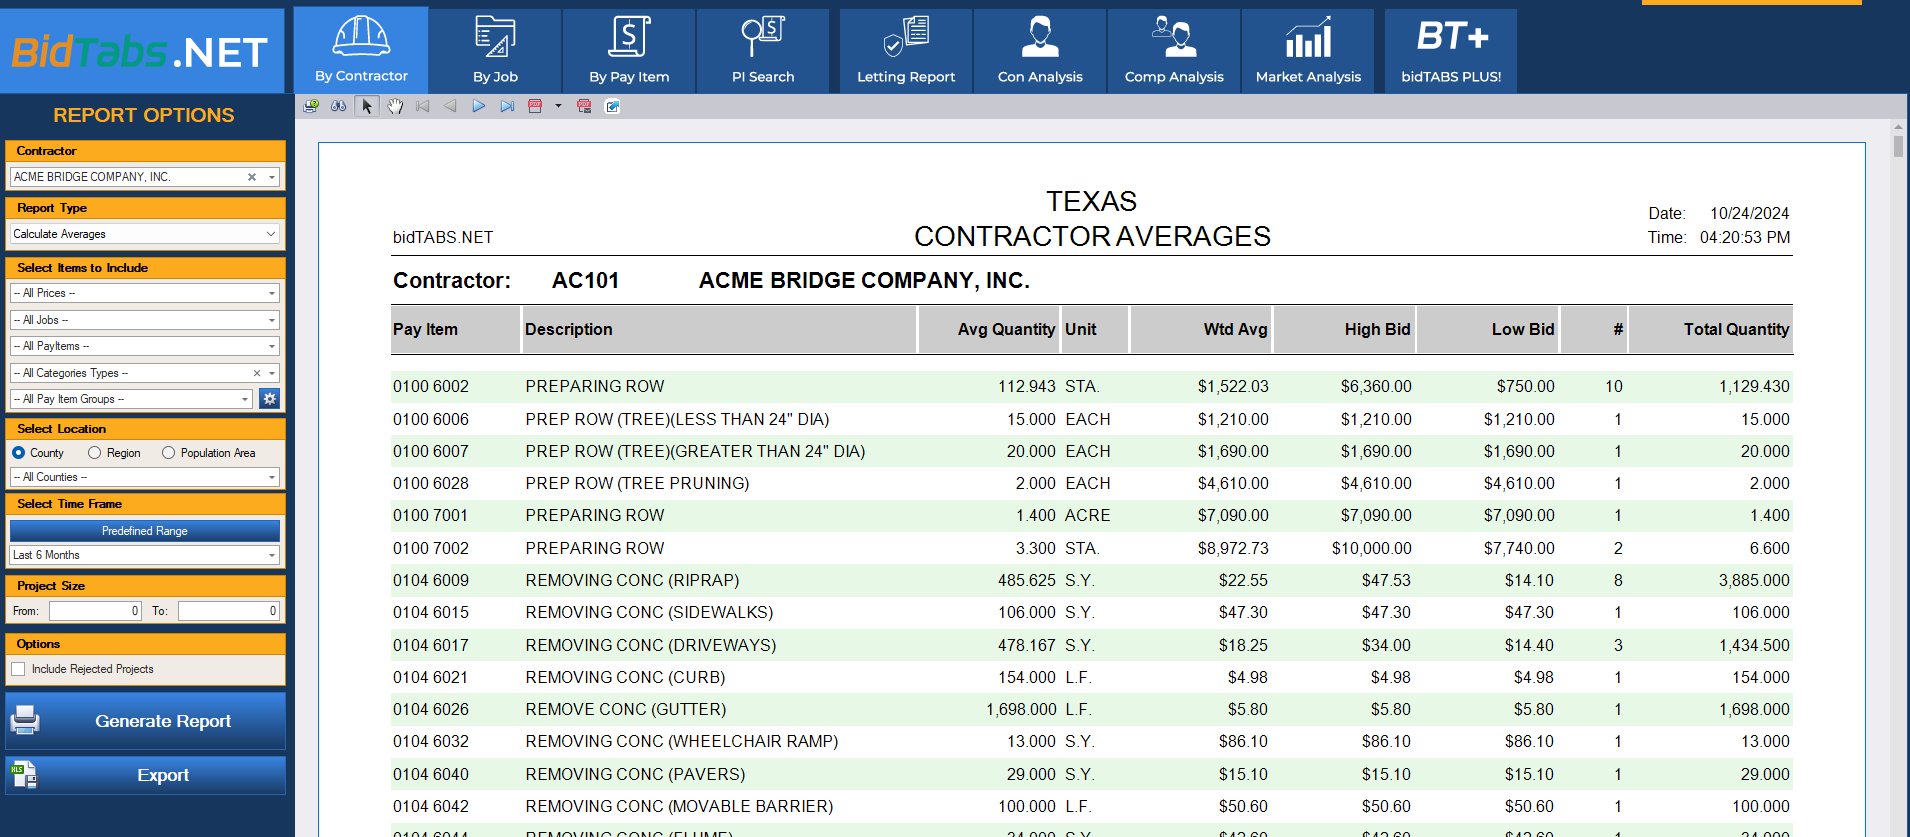The height and width of the screenshot is (837, 1910).
Task: Go to next report page
Action: (479, 106)
